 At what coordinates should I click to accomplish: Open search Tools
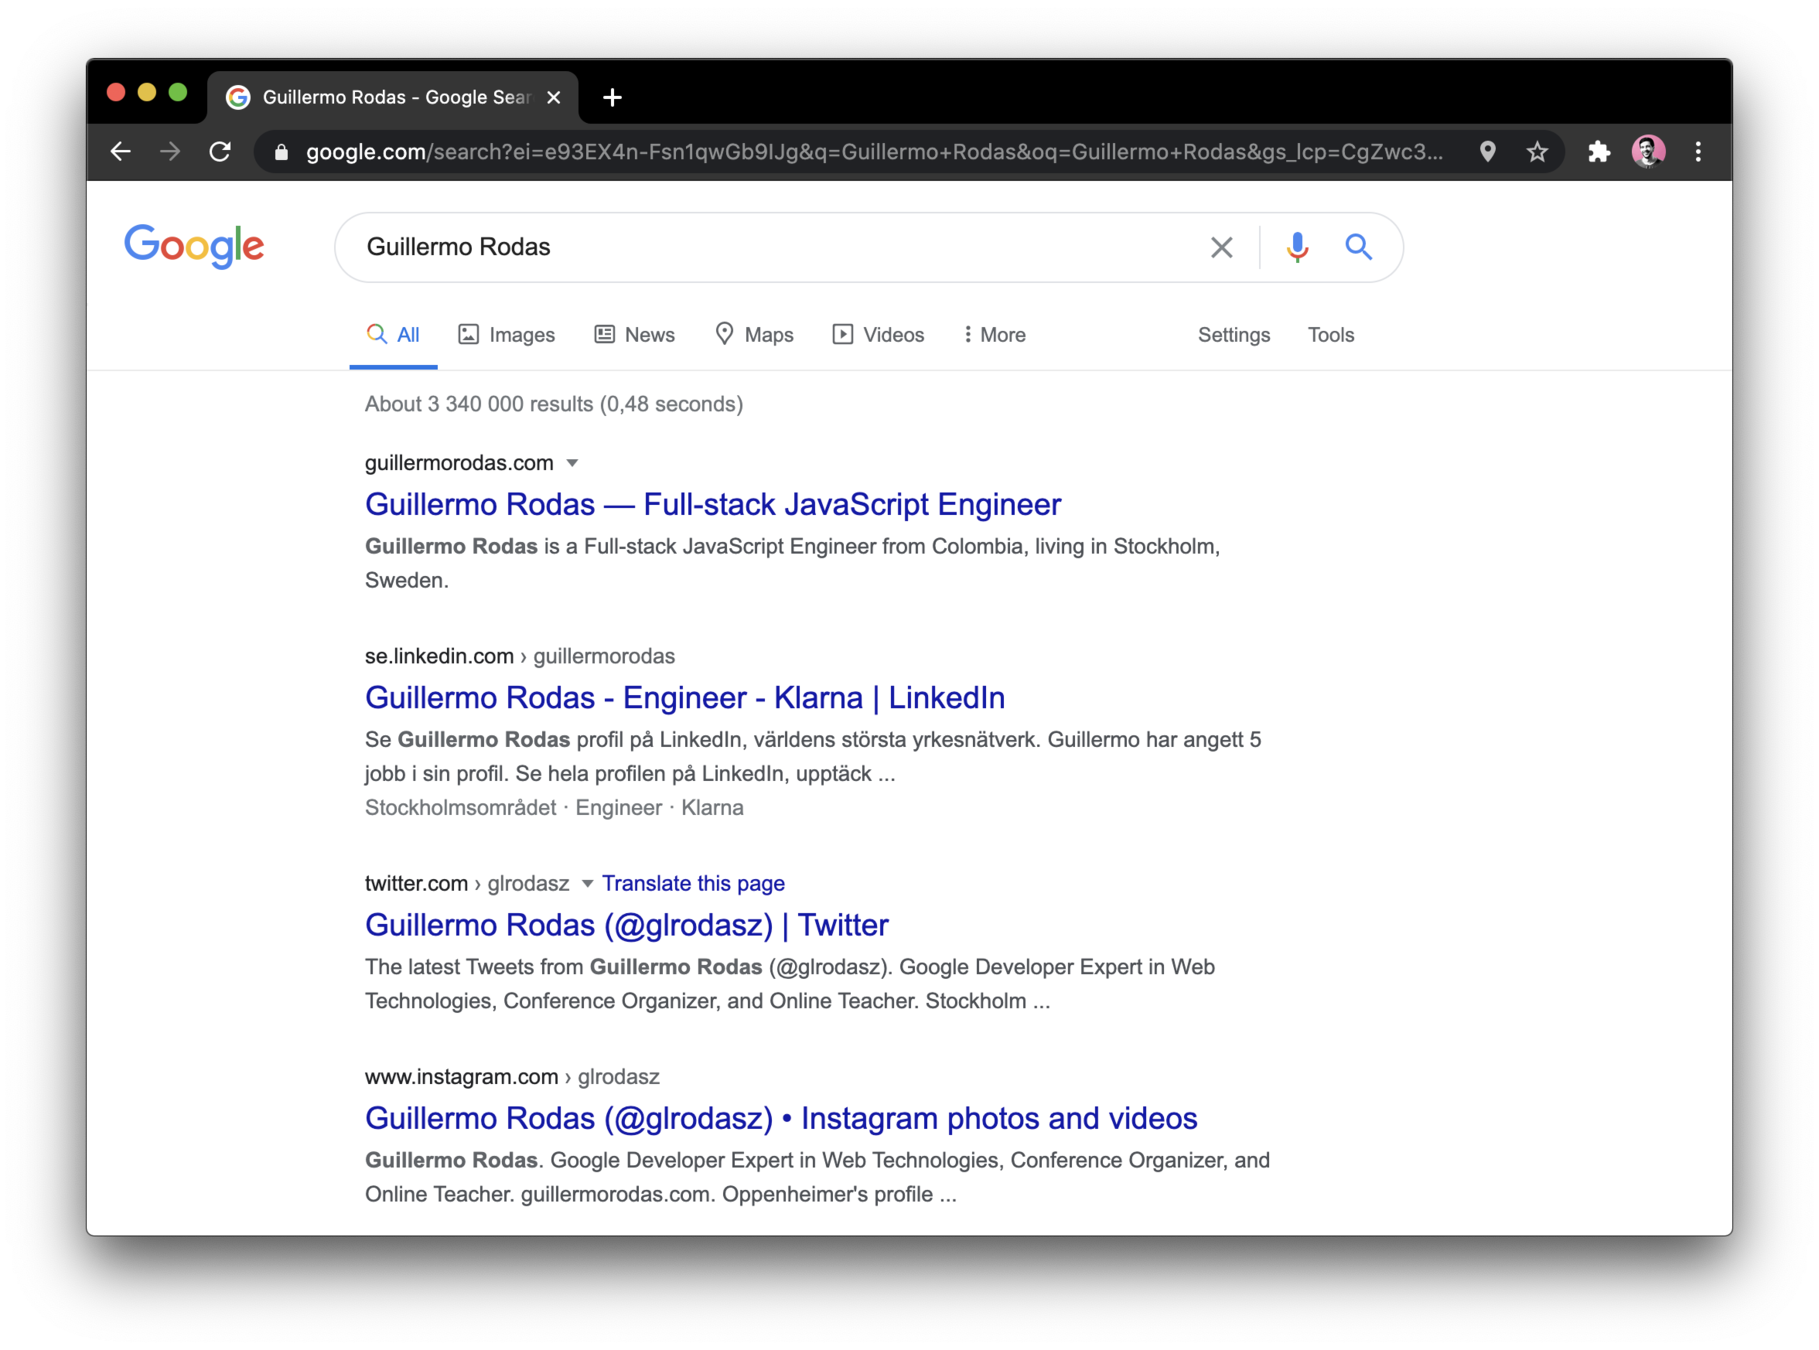point(1331,335)
